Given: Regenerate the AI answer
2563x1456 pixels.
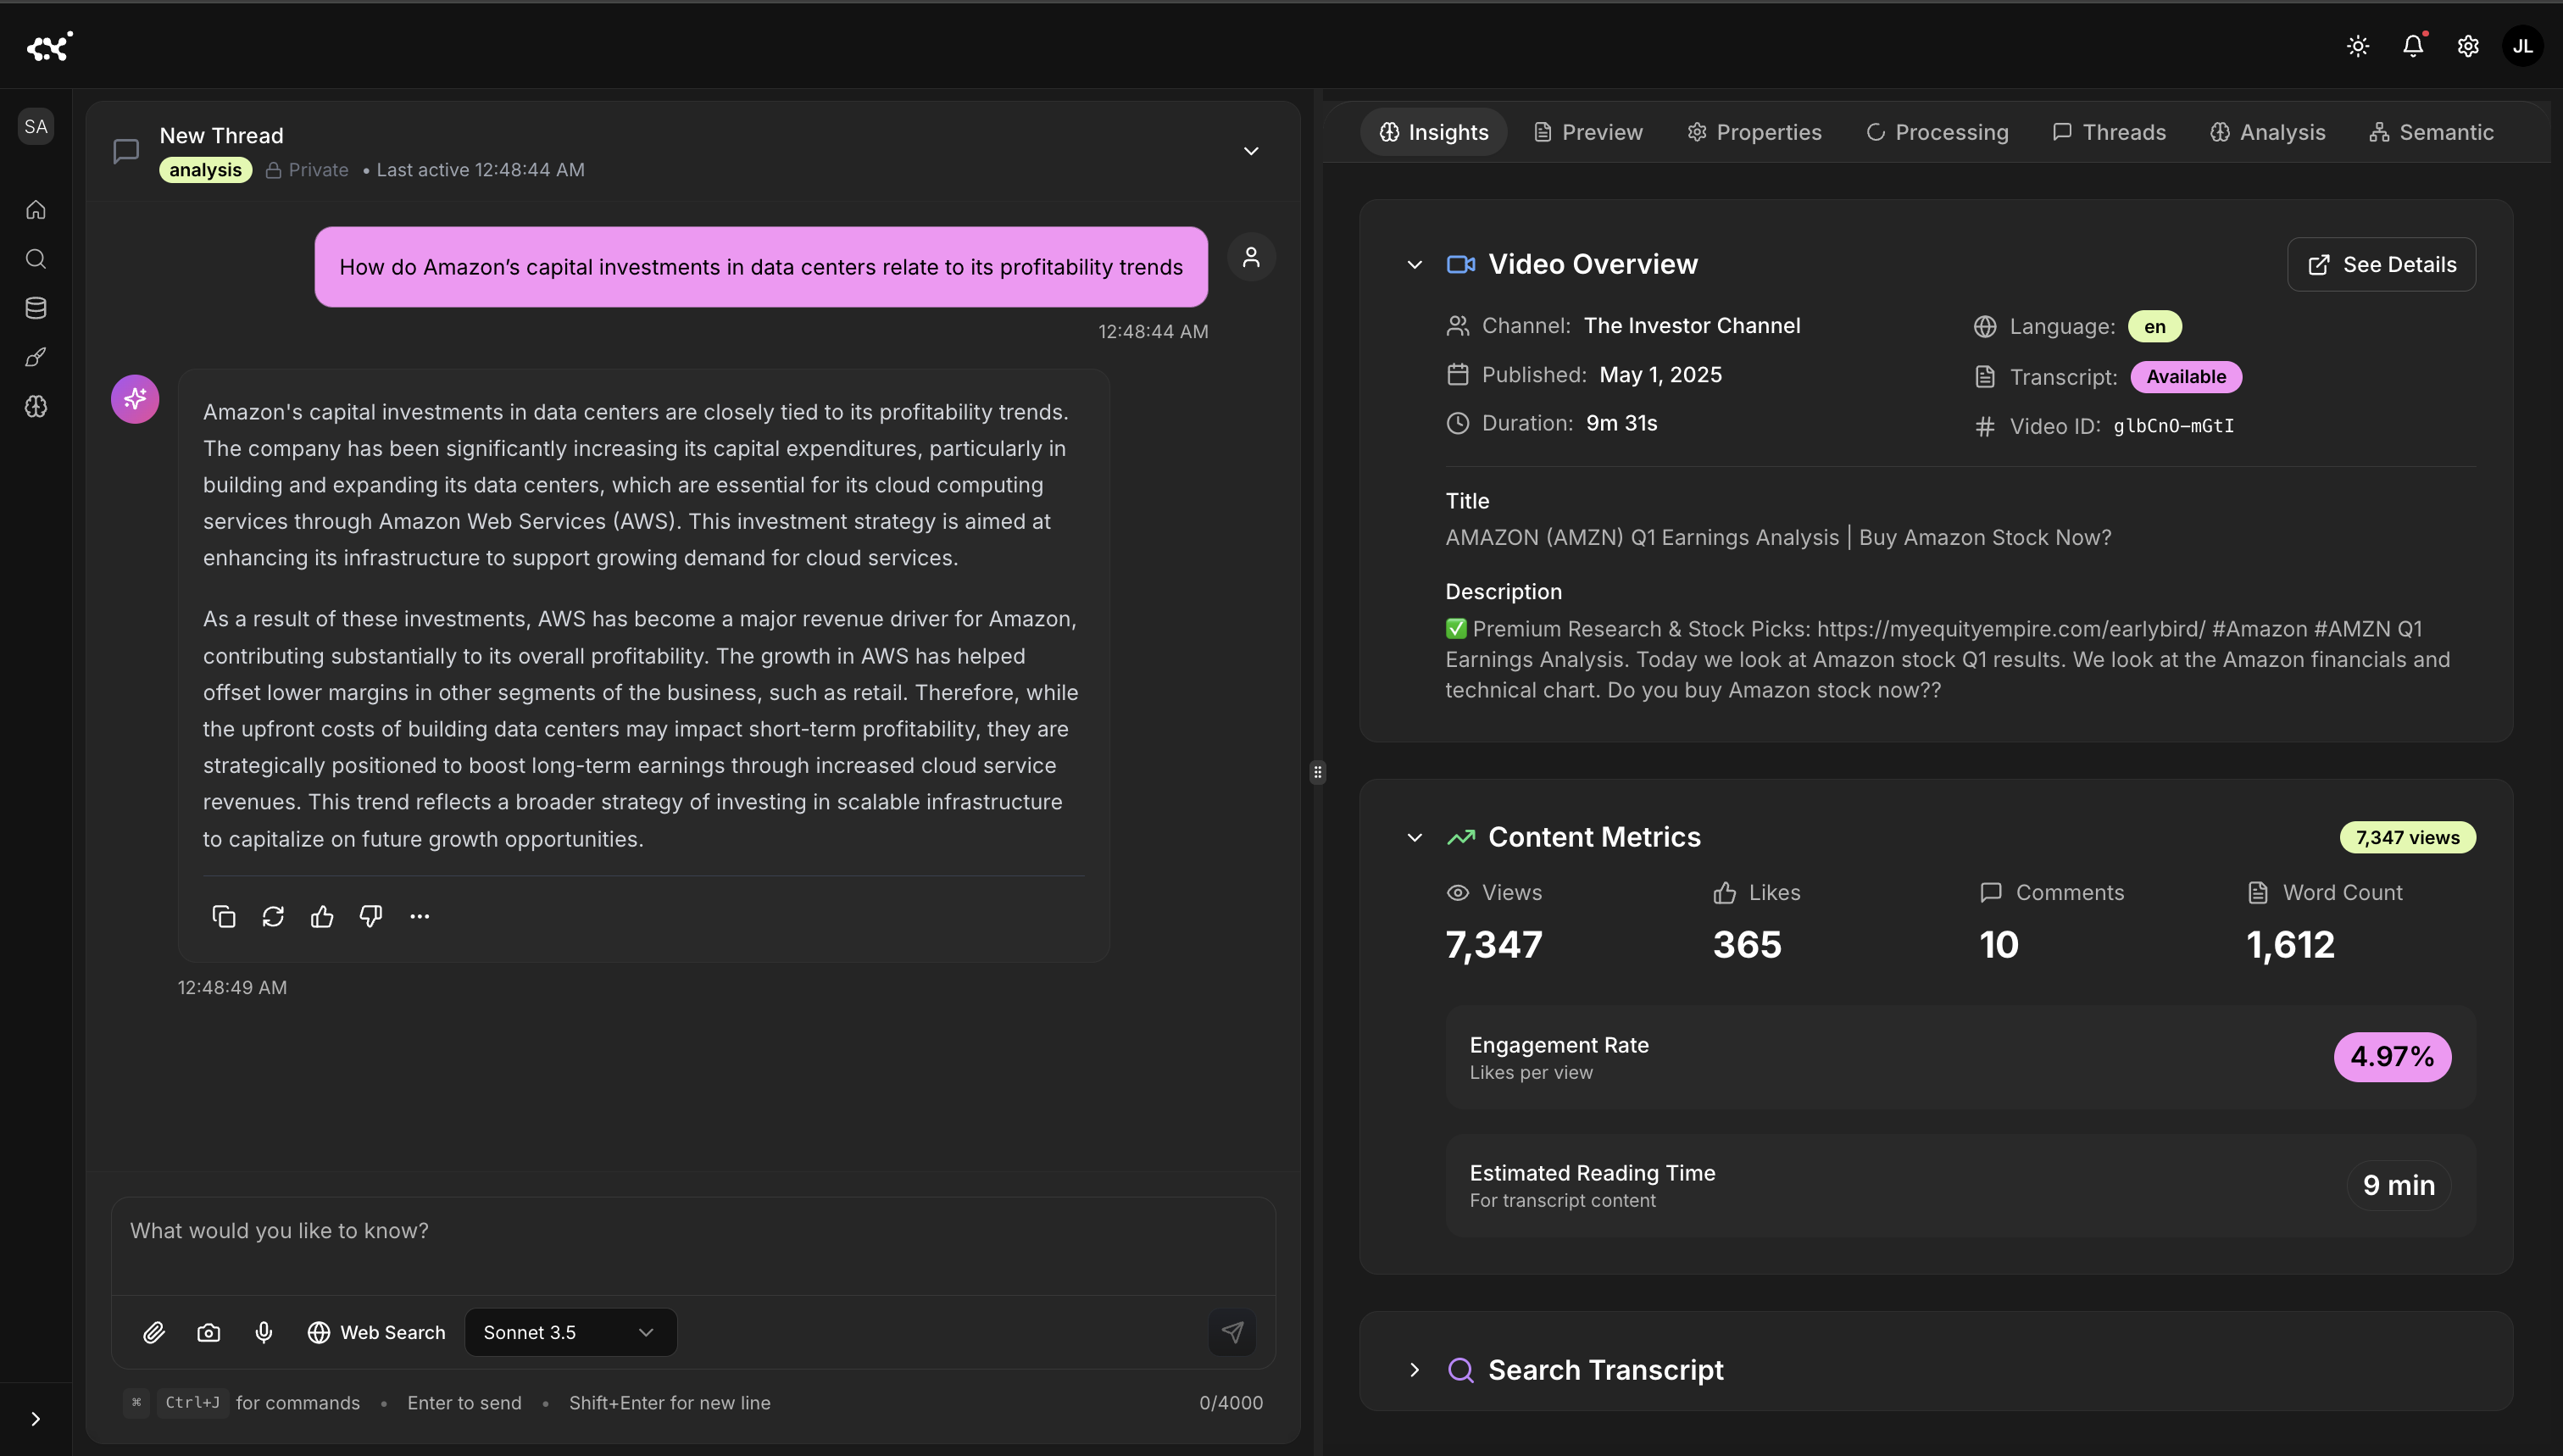Looking at the screenshot, I should click(x=273, y=916).
